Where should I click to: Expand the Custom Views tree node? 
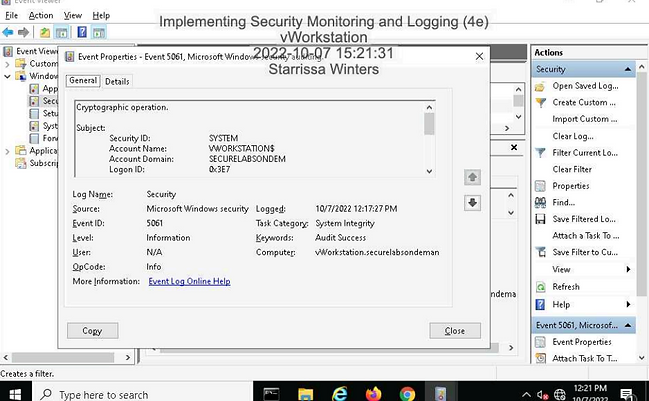(x=7, y=64)
